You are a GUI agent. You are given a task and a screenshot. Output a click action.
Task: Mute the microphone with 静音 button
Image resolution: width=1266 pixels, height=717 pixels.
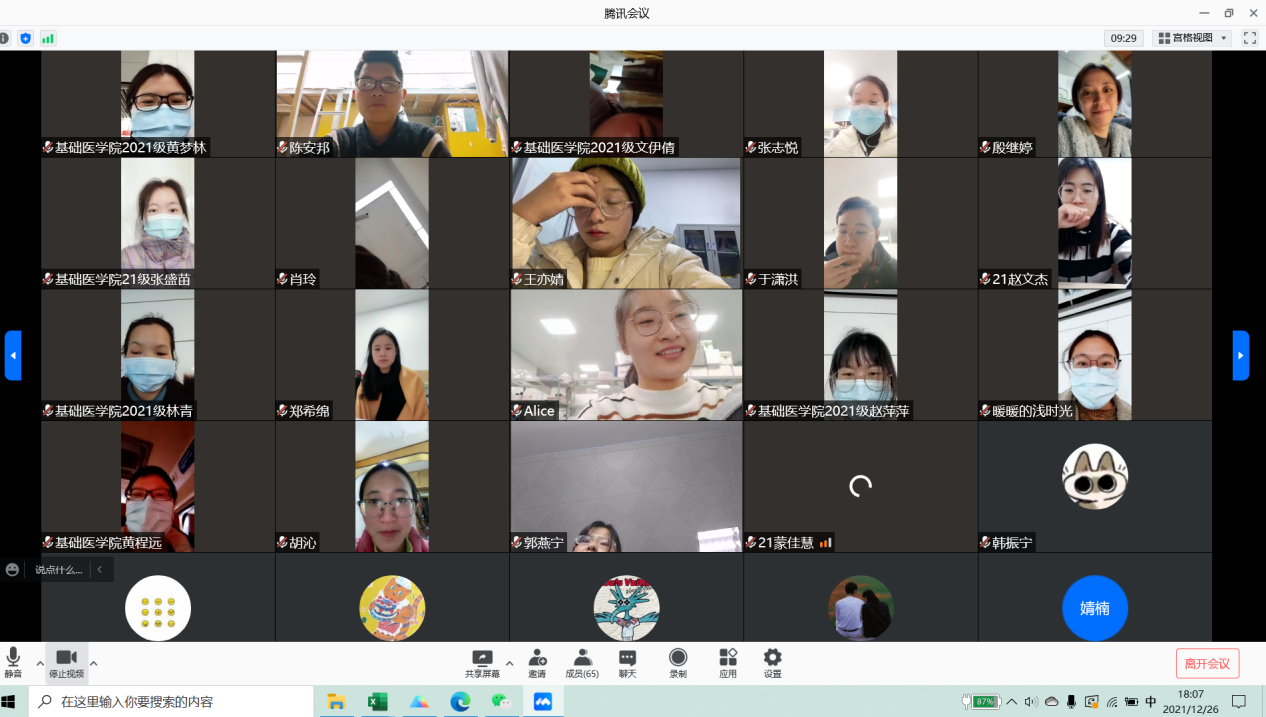point(13,662)
